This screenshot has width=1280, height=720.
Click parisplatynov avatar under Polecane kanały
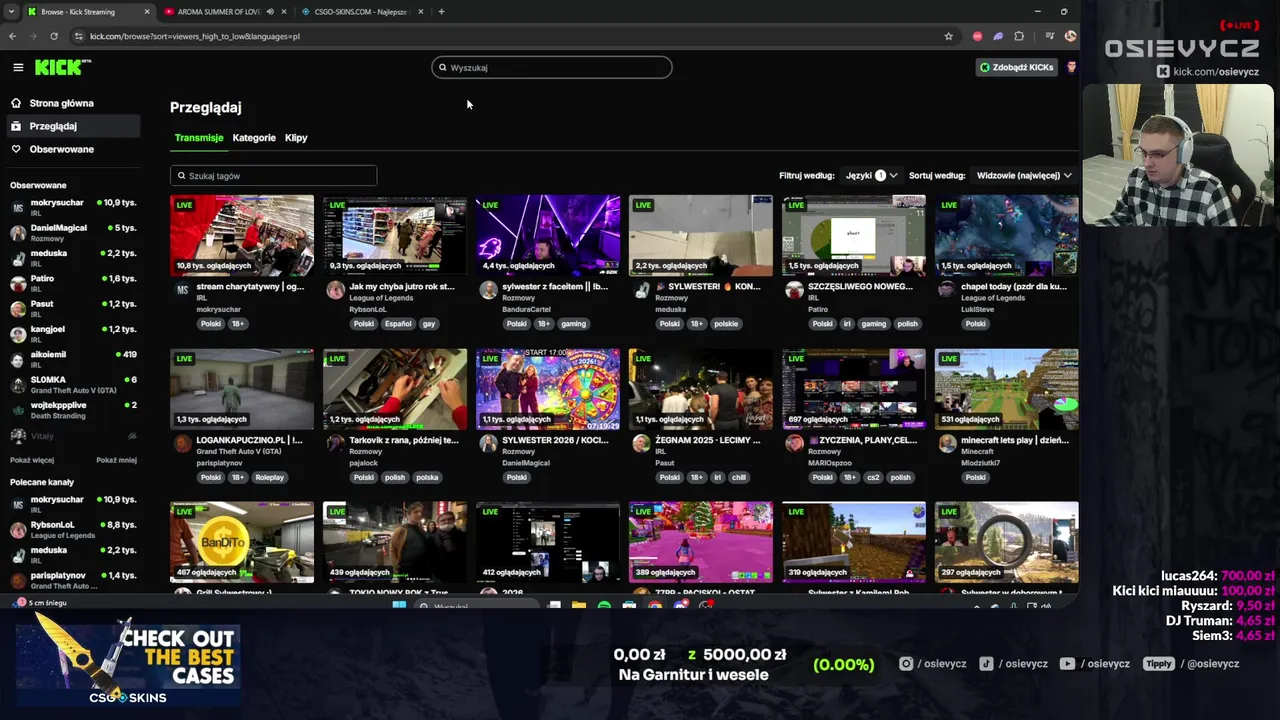pyautogui.click(x=18, y=580)
